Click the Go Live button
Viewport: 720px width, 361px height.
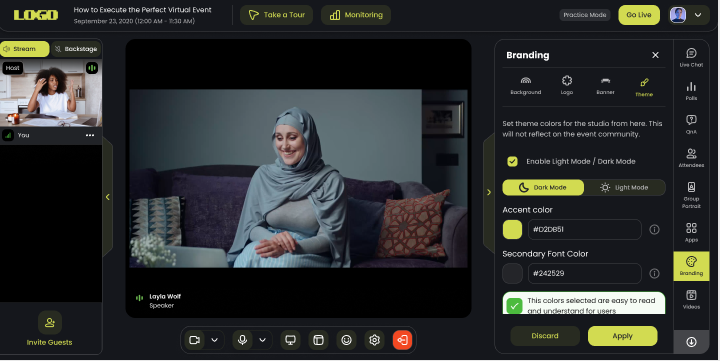(639, 15)
